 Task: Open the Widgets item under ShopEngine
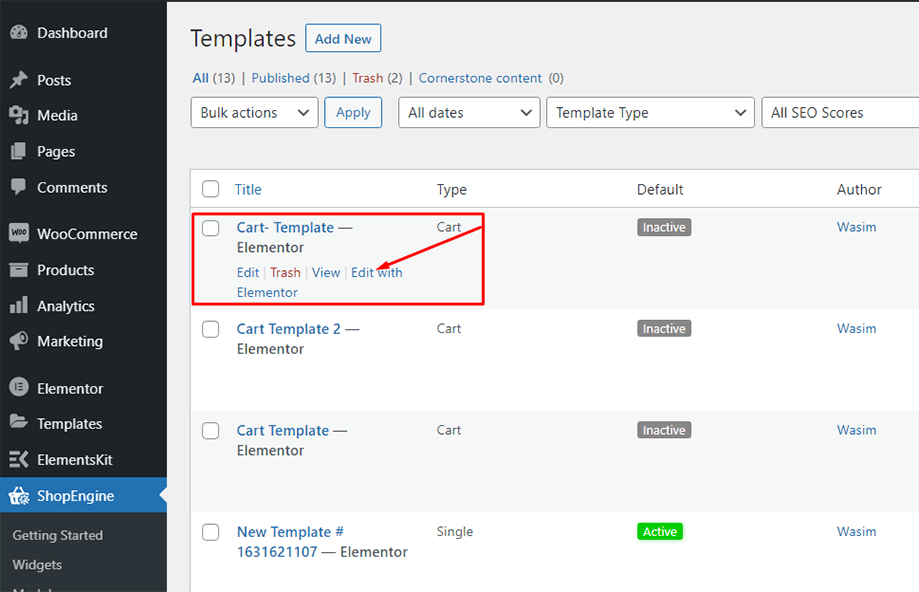pos(37,565)
